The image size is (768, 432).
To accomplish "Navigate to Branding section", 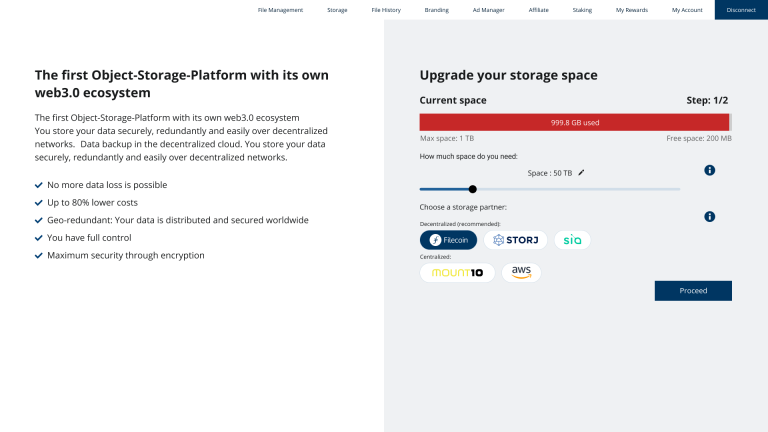I will (x=436, y=10).
